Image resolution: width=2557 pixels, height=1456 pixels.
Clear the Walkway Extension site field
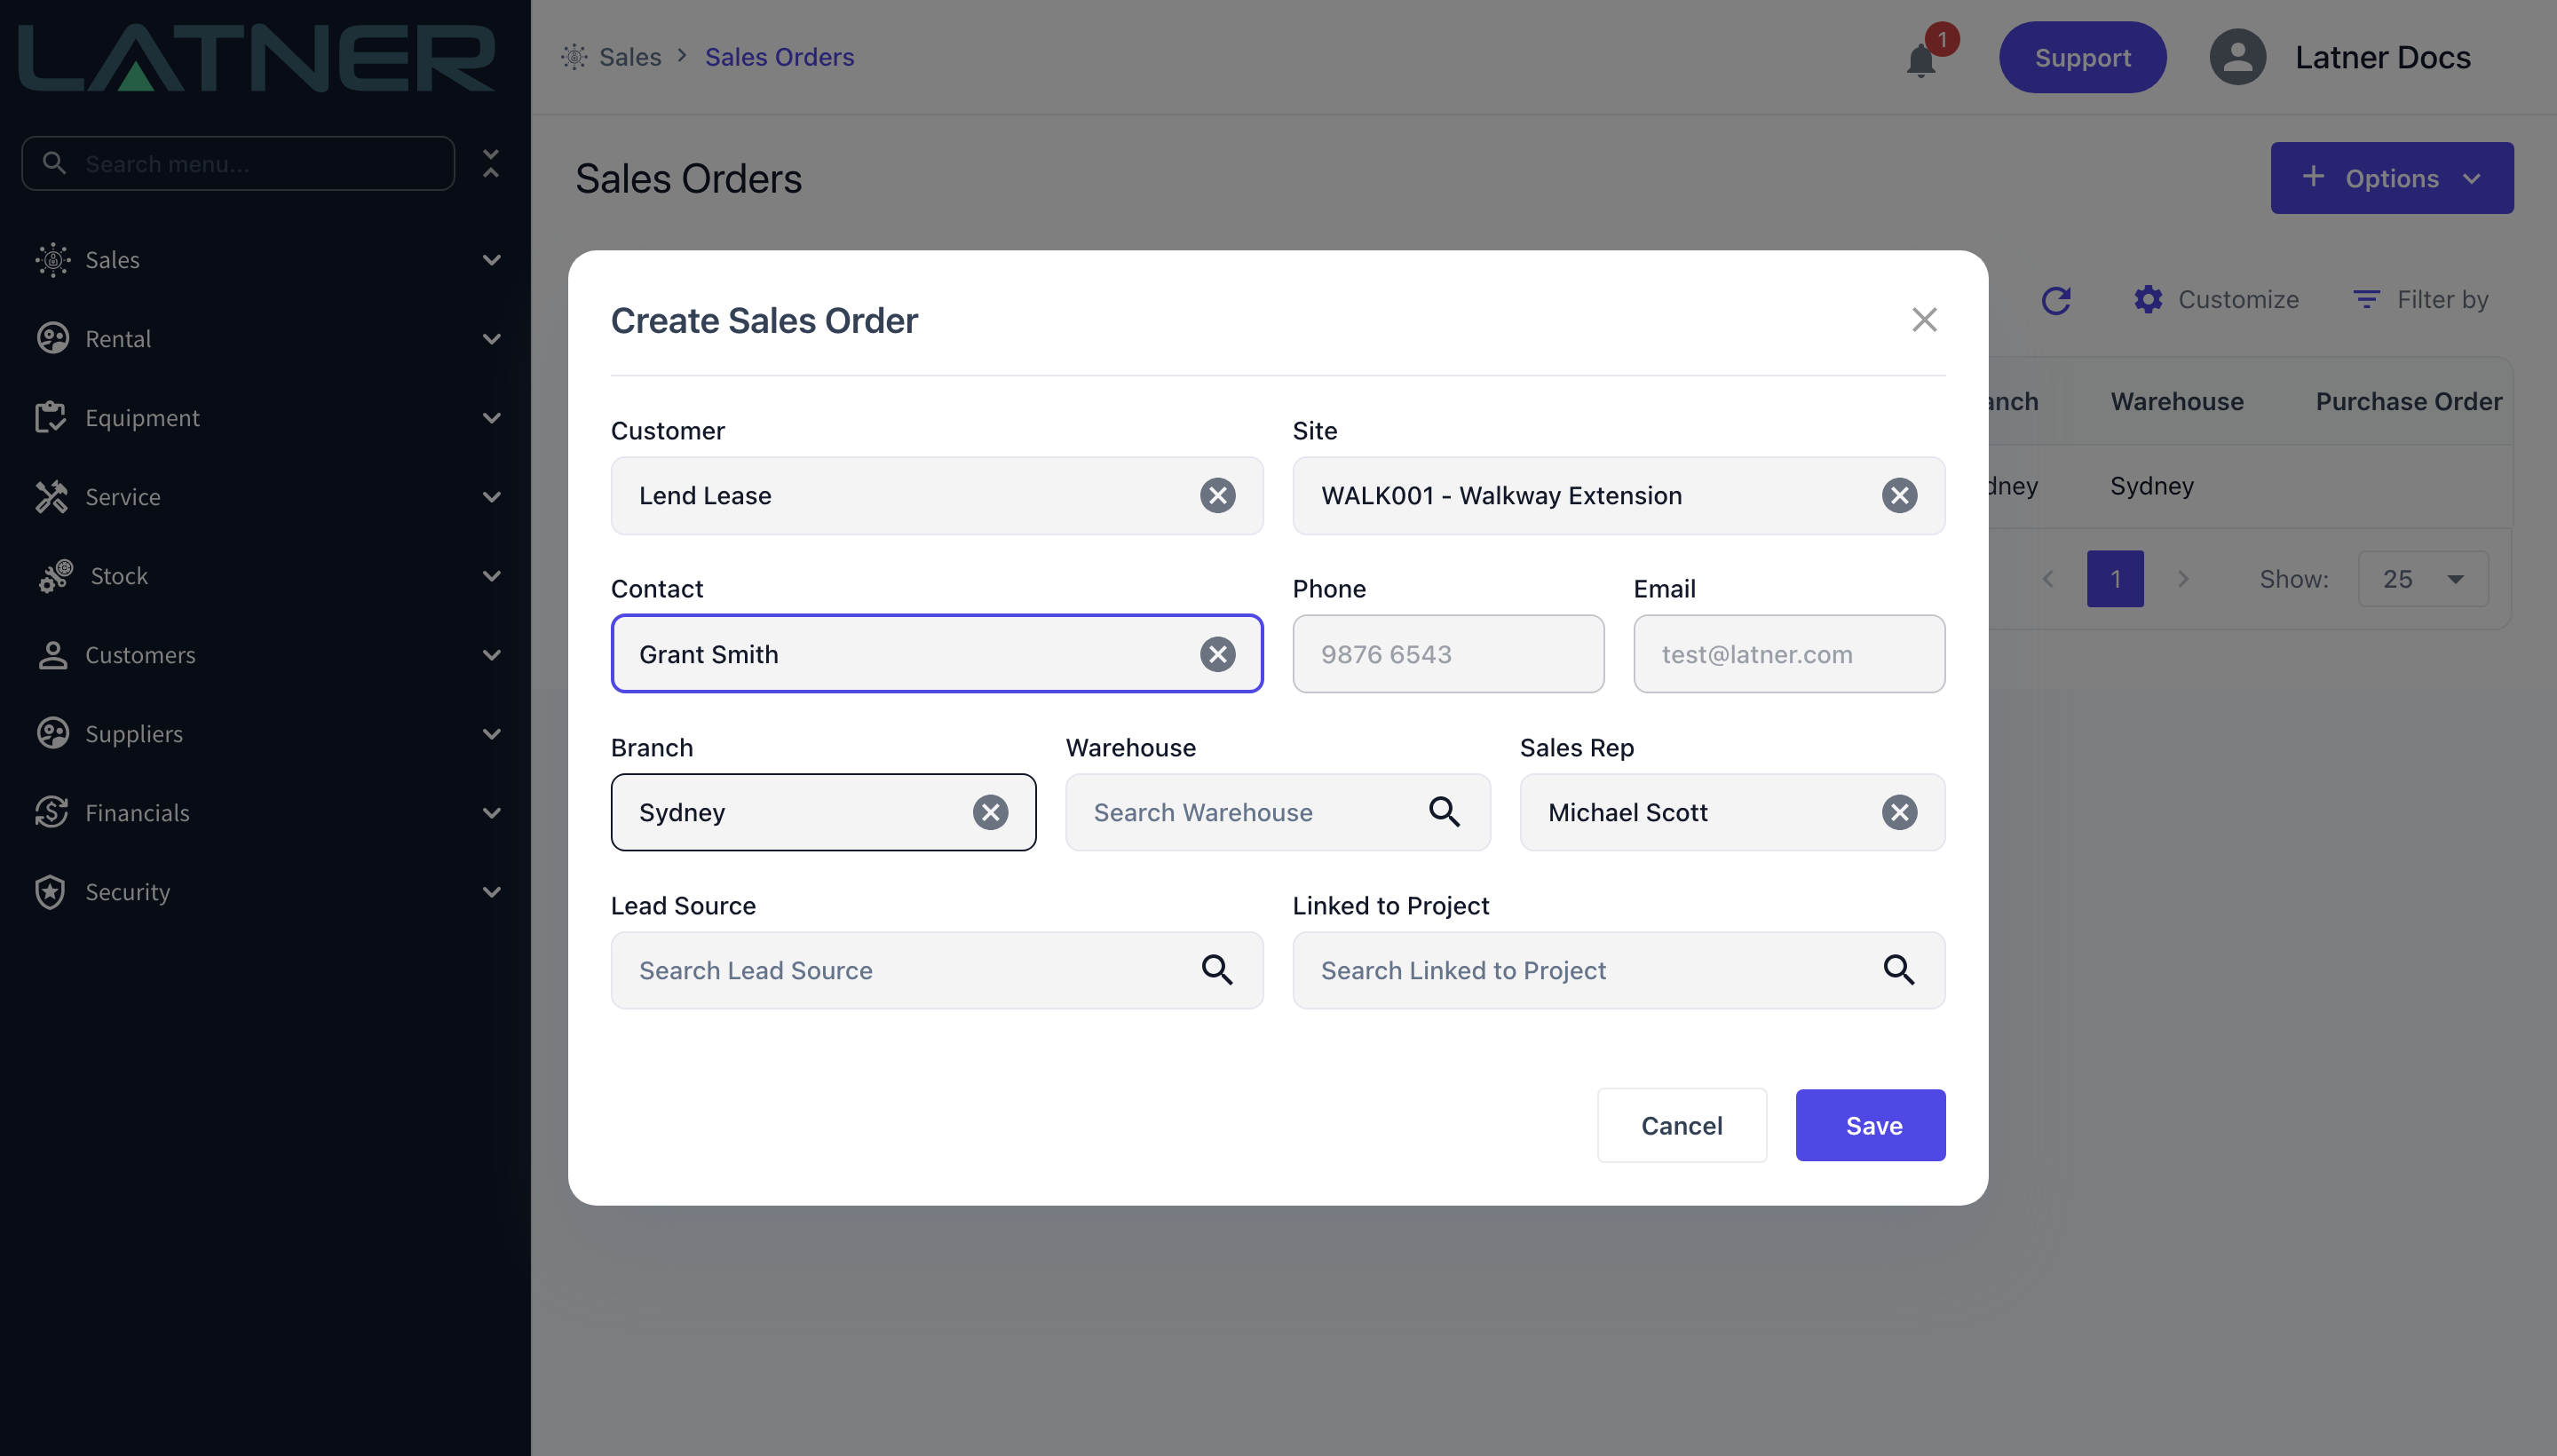point(1899,496)
